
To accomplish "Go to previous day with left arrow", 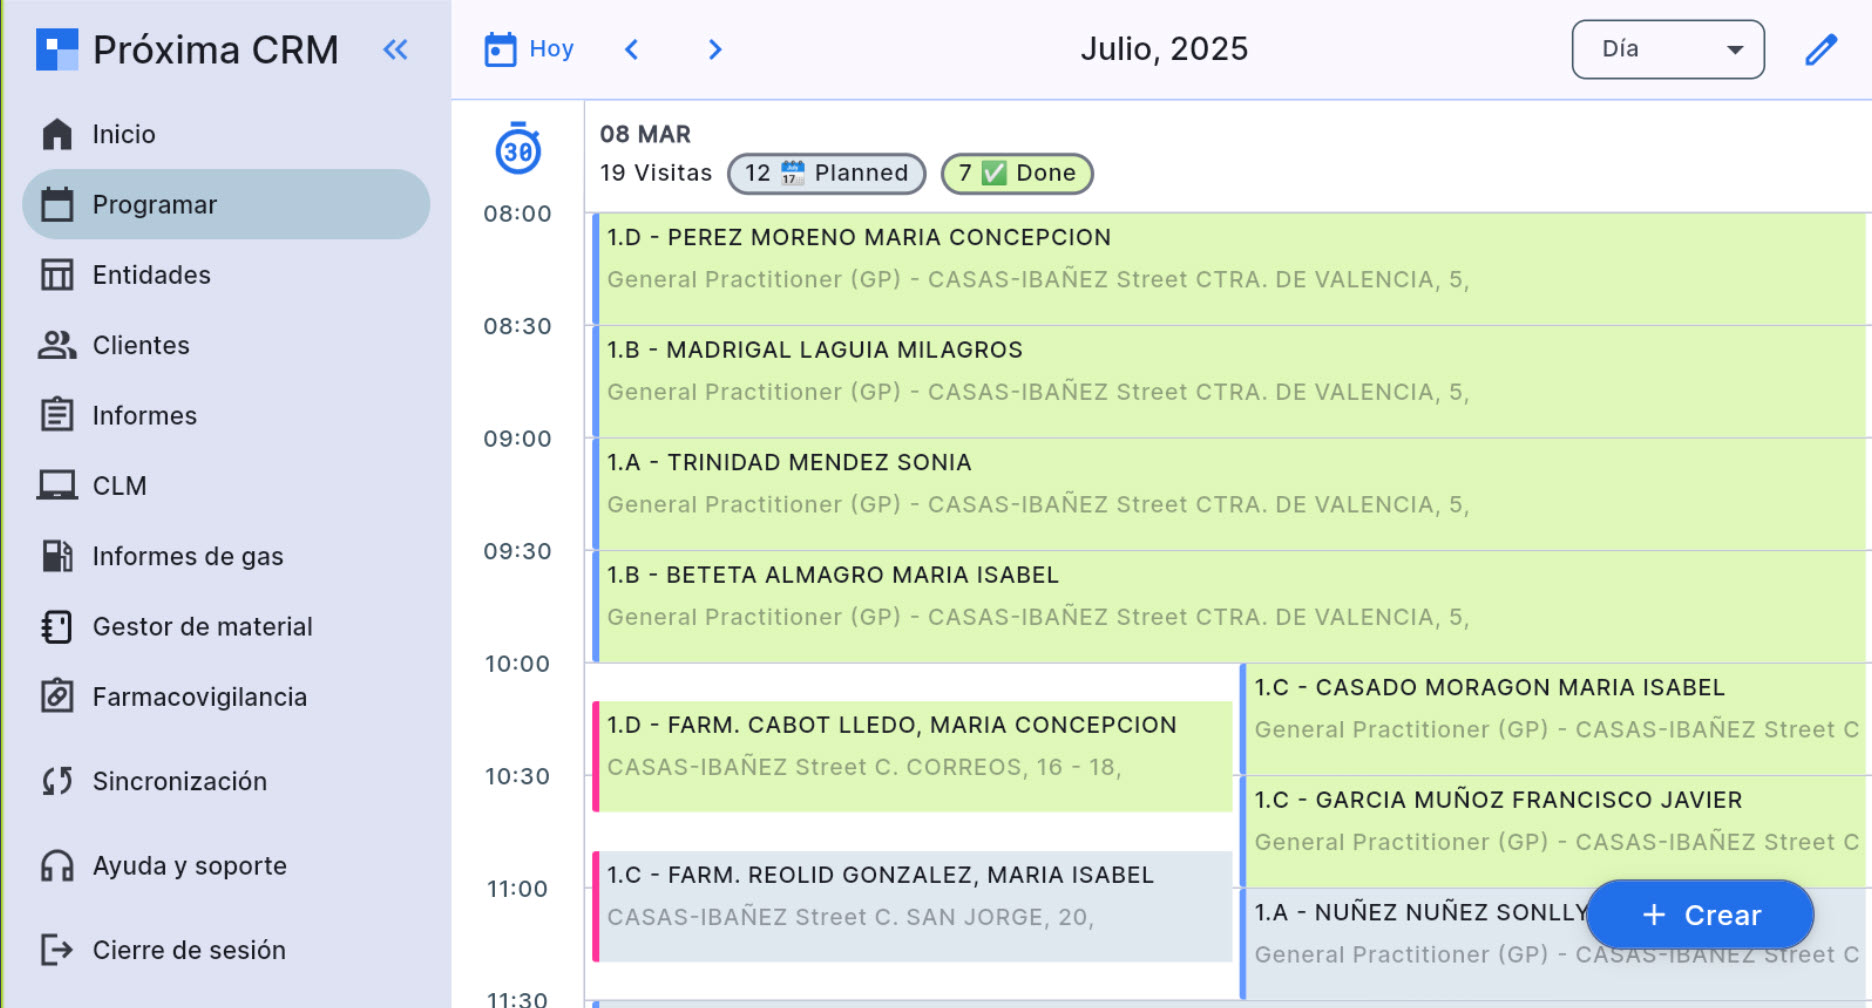I will point(632,50).
